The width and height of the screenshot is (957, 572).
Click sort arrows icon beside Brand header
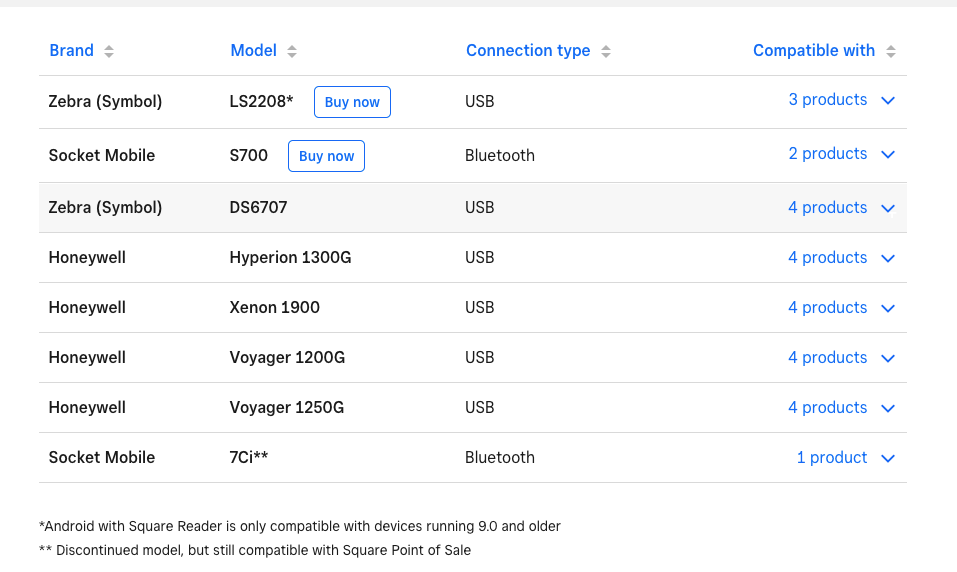click(x=109, y=51)
